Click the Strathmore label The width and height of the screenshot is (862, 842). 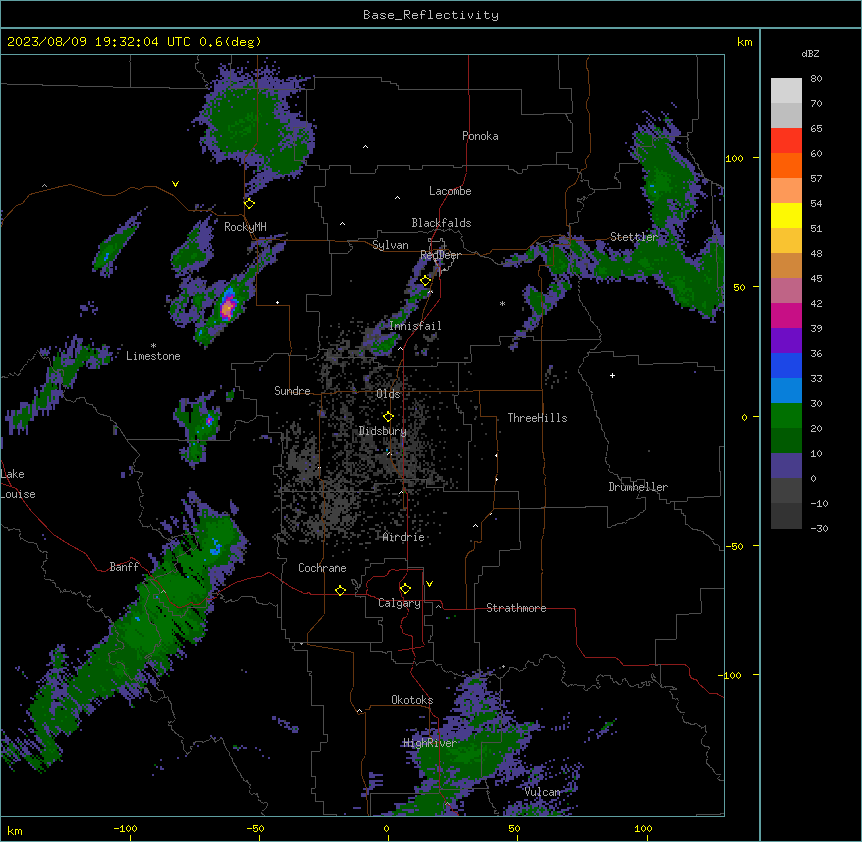[516, 608]
